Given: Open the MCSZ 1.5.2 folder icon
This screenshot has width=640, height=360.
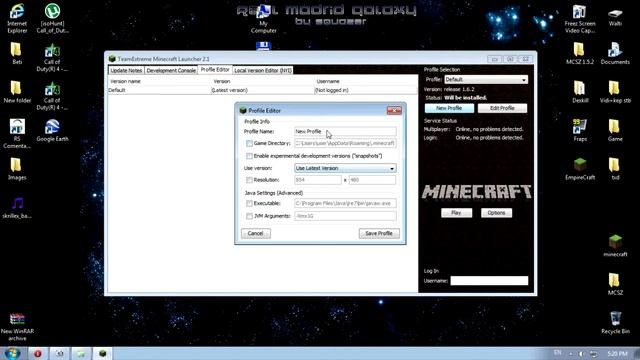Looking at the screenshot, I should click(580, 53).
